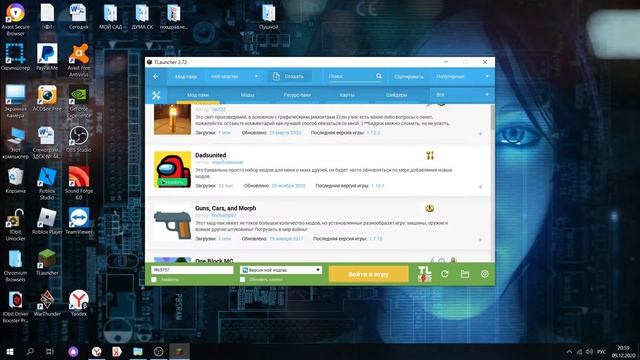Open Avast Secure Browser desktop shortcut
Image resolution: width=640 pixels, height=360 pixels.
click(x=16, y=20)
